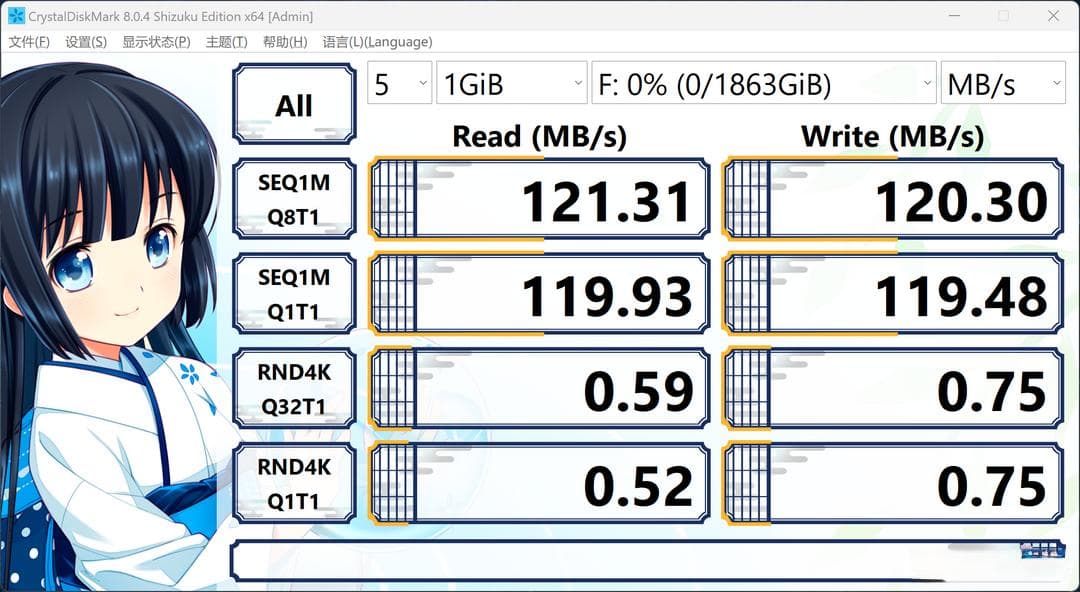The image size is (1080, 592).
Task: Open the 设置(S) menu
Action: [86, 42]
